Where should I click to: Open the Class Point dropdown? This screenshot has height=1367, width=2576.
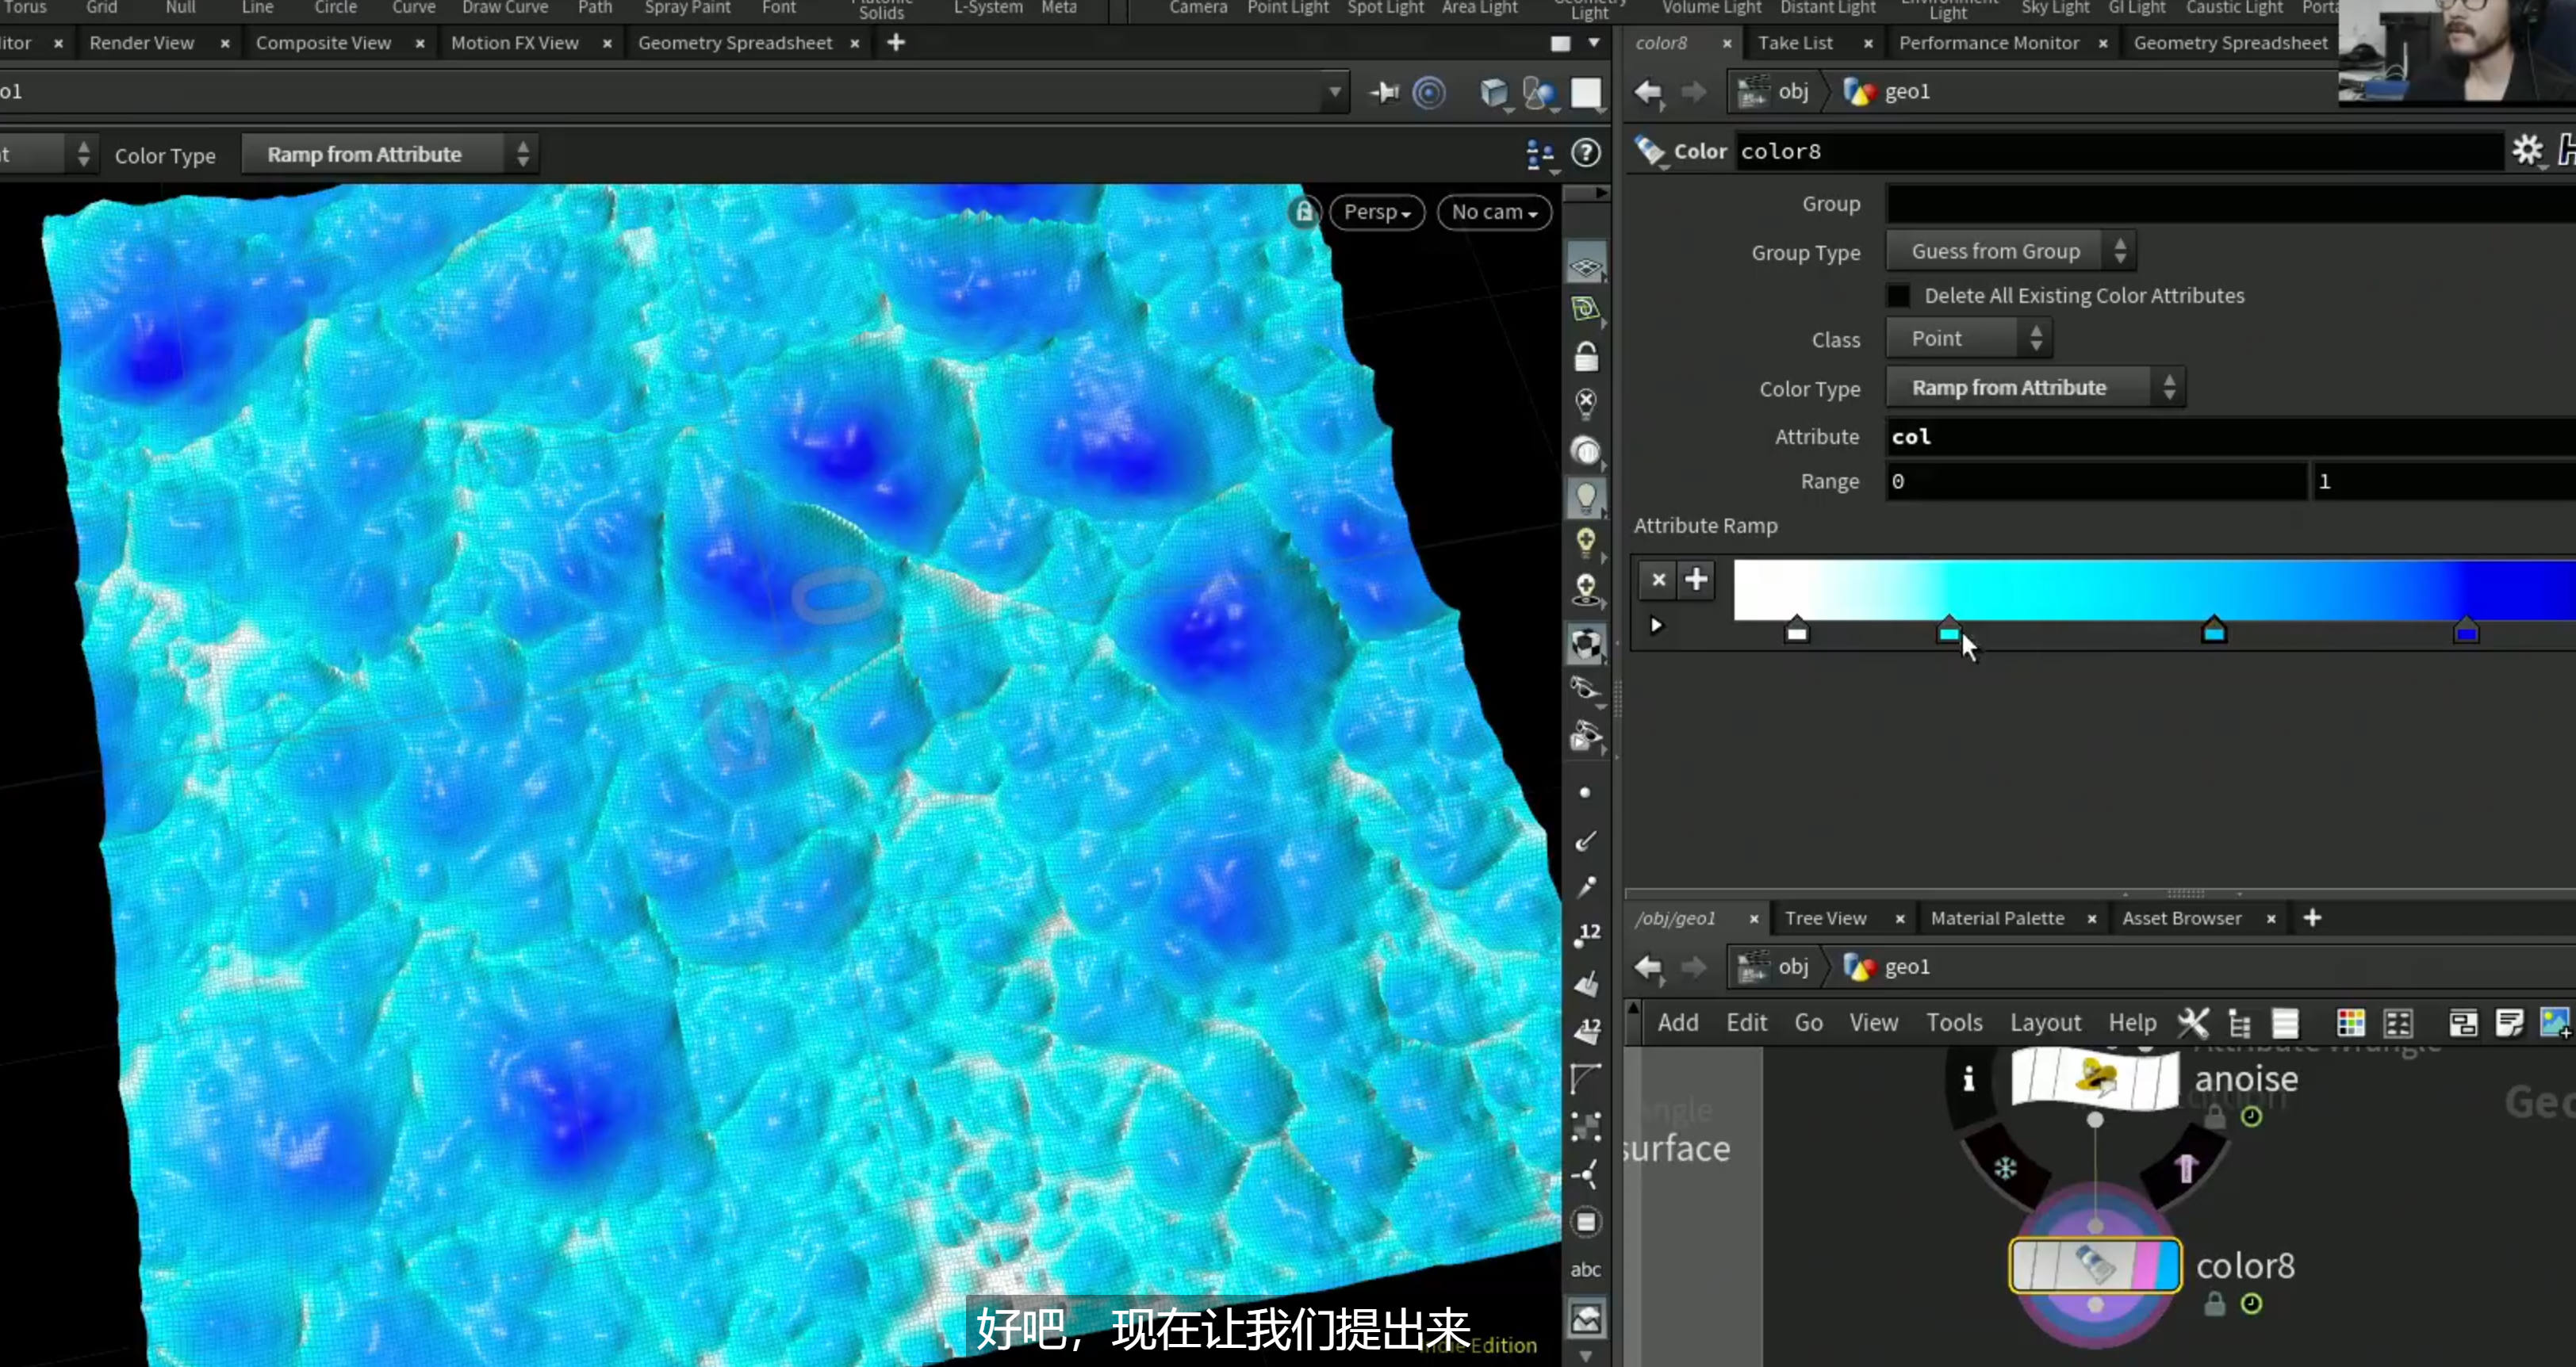point(1968,339)
